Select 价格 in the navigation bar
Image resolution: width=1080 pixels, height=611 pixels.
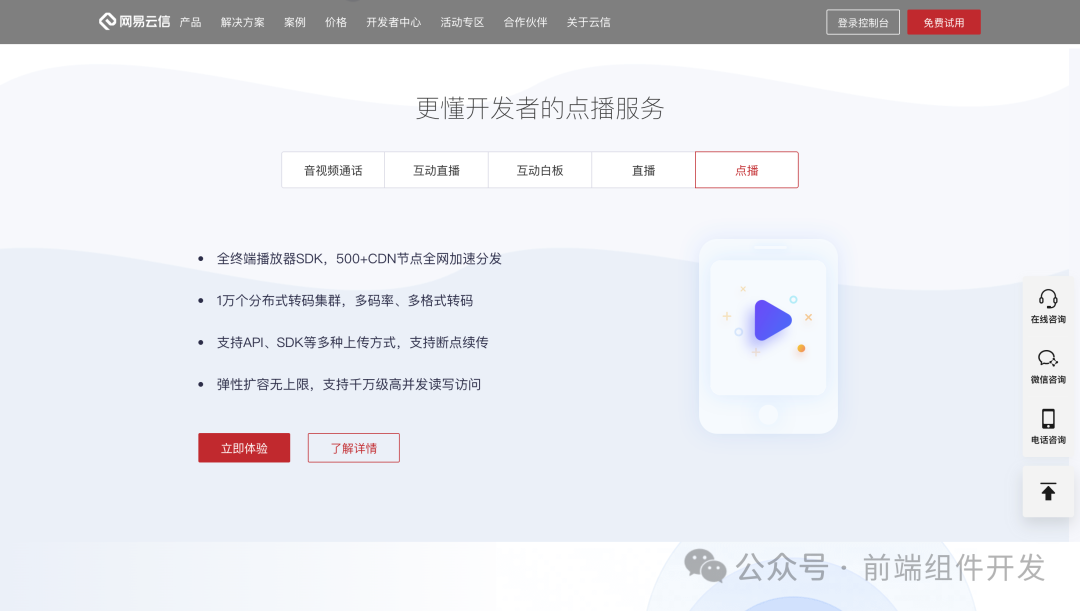336,21
